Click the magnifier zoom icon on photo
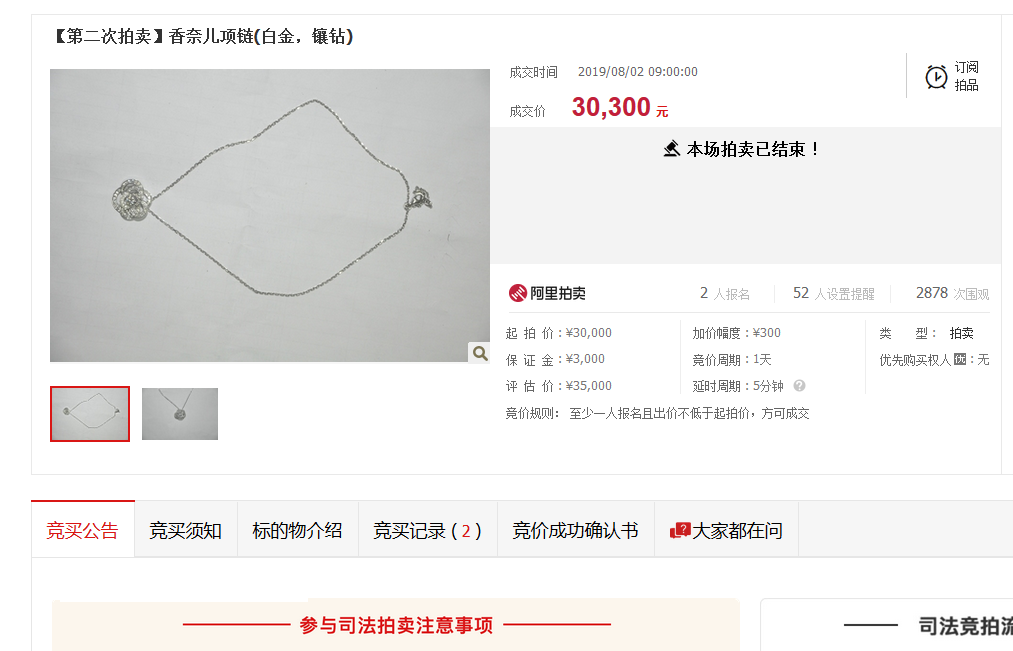 coord(479,353)
